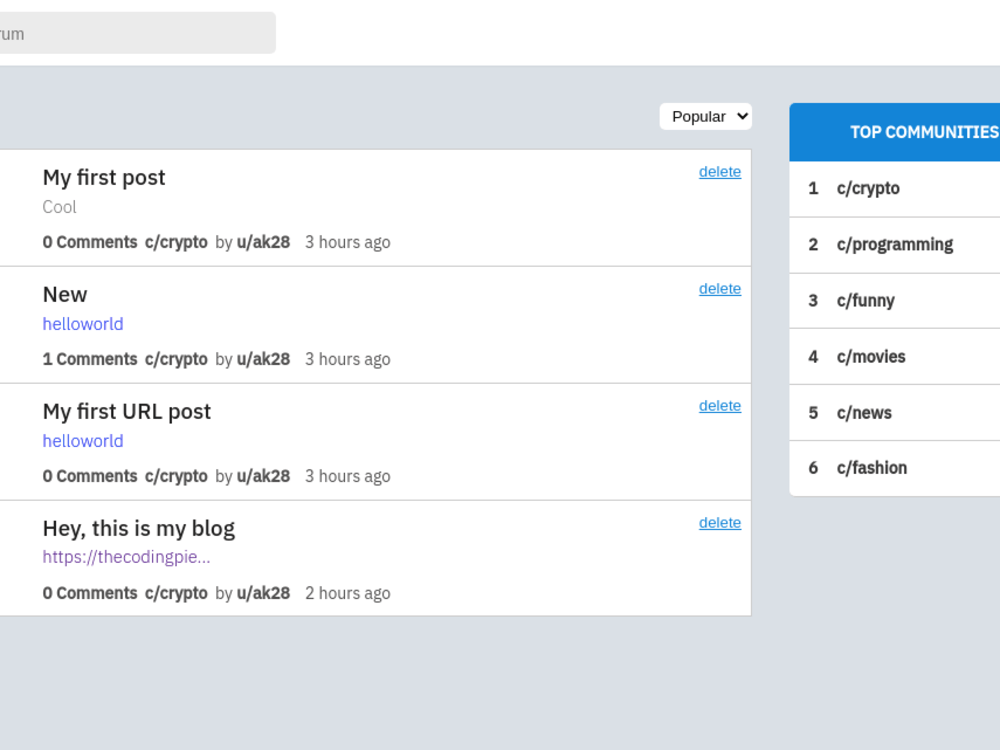1000x750 pixels.
Task: Open c/programming from Top Communities
Action: pyautogui.click(x=895, y=244)
